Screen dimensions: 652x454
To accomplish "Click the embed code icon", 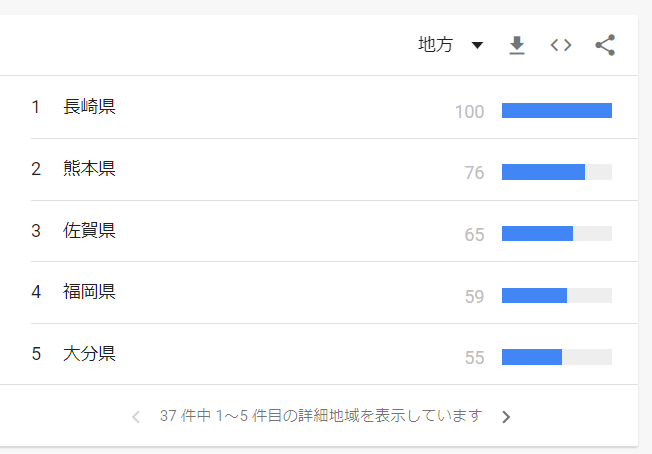I will pos(561,45).
